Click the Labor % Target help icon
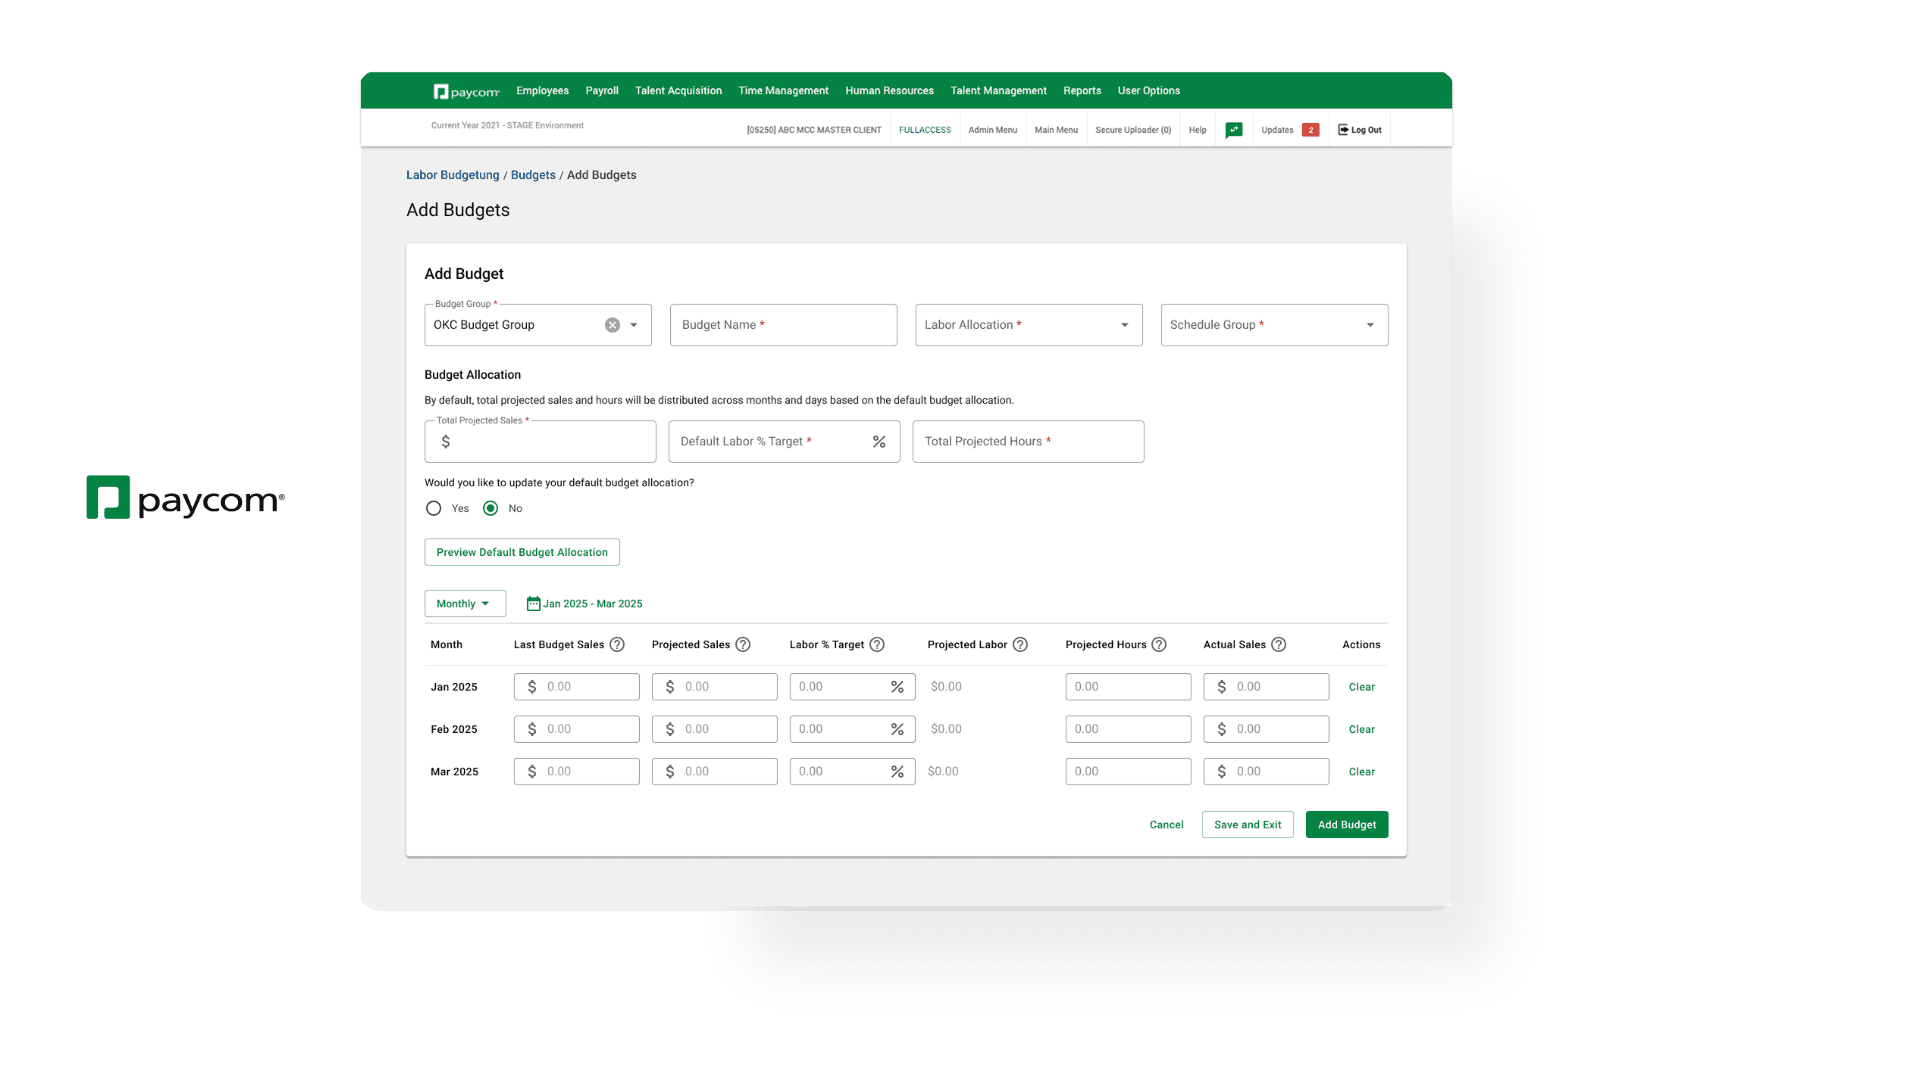Image resolution: width=1920 pixels, height=1080 pixels. (x=877, y=645)
